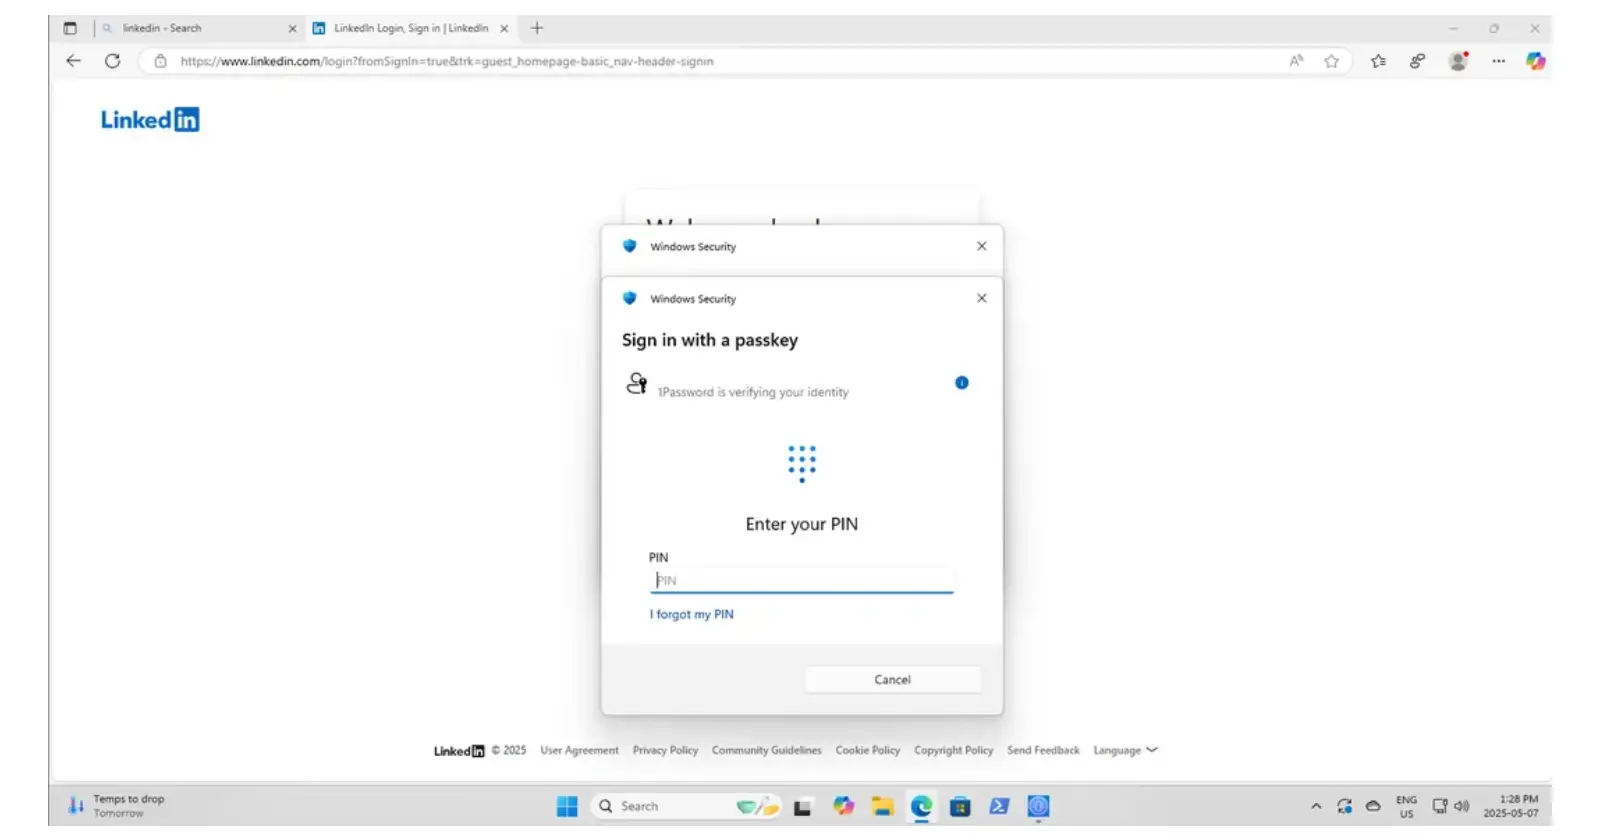1600x840 pixels.
Task: Open the browser extensions/collections icon
Action: (x=1417, y=61)
